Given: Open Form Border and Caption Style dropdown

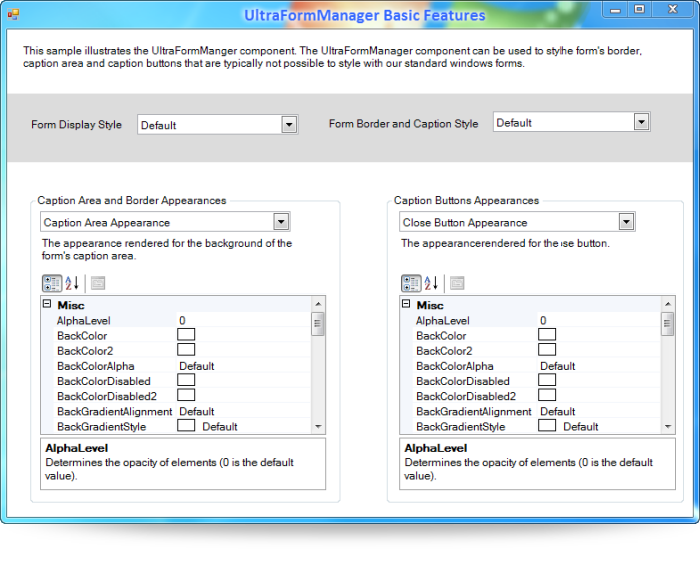Looking at the screenshot, I should (641, 122).
